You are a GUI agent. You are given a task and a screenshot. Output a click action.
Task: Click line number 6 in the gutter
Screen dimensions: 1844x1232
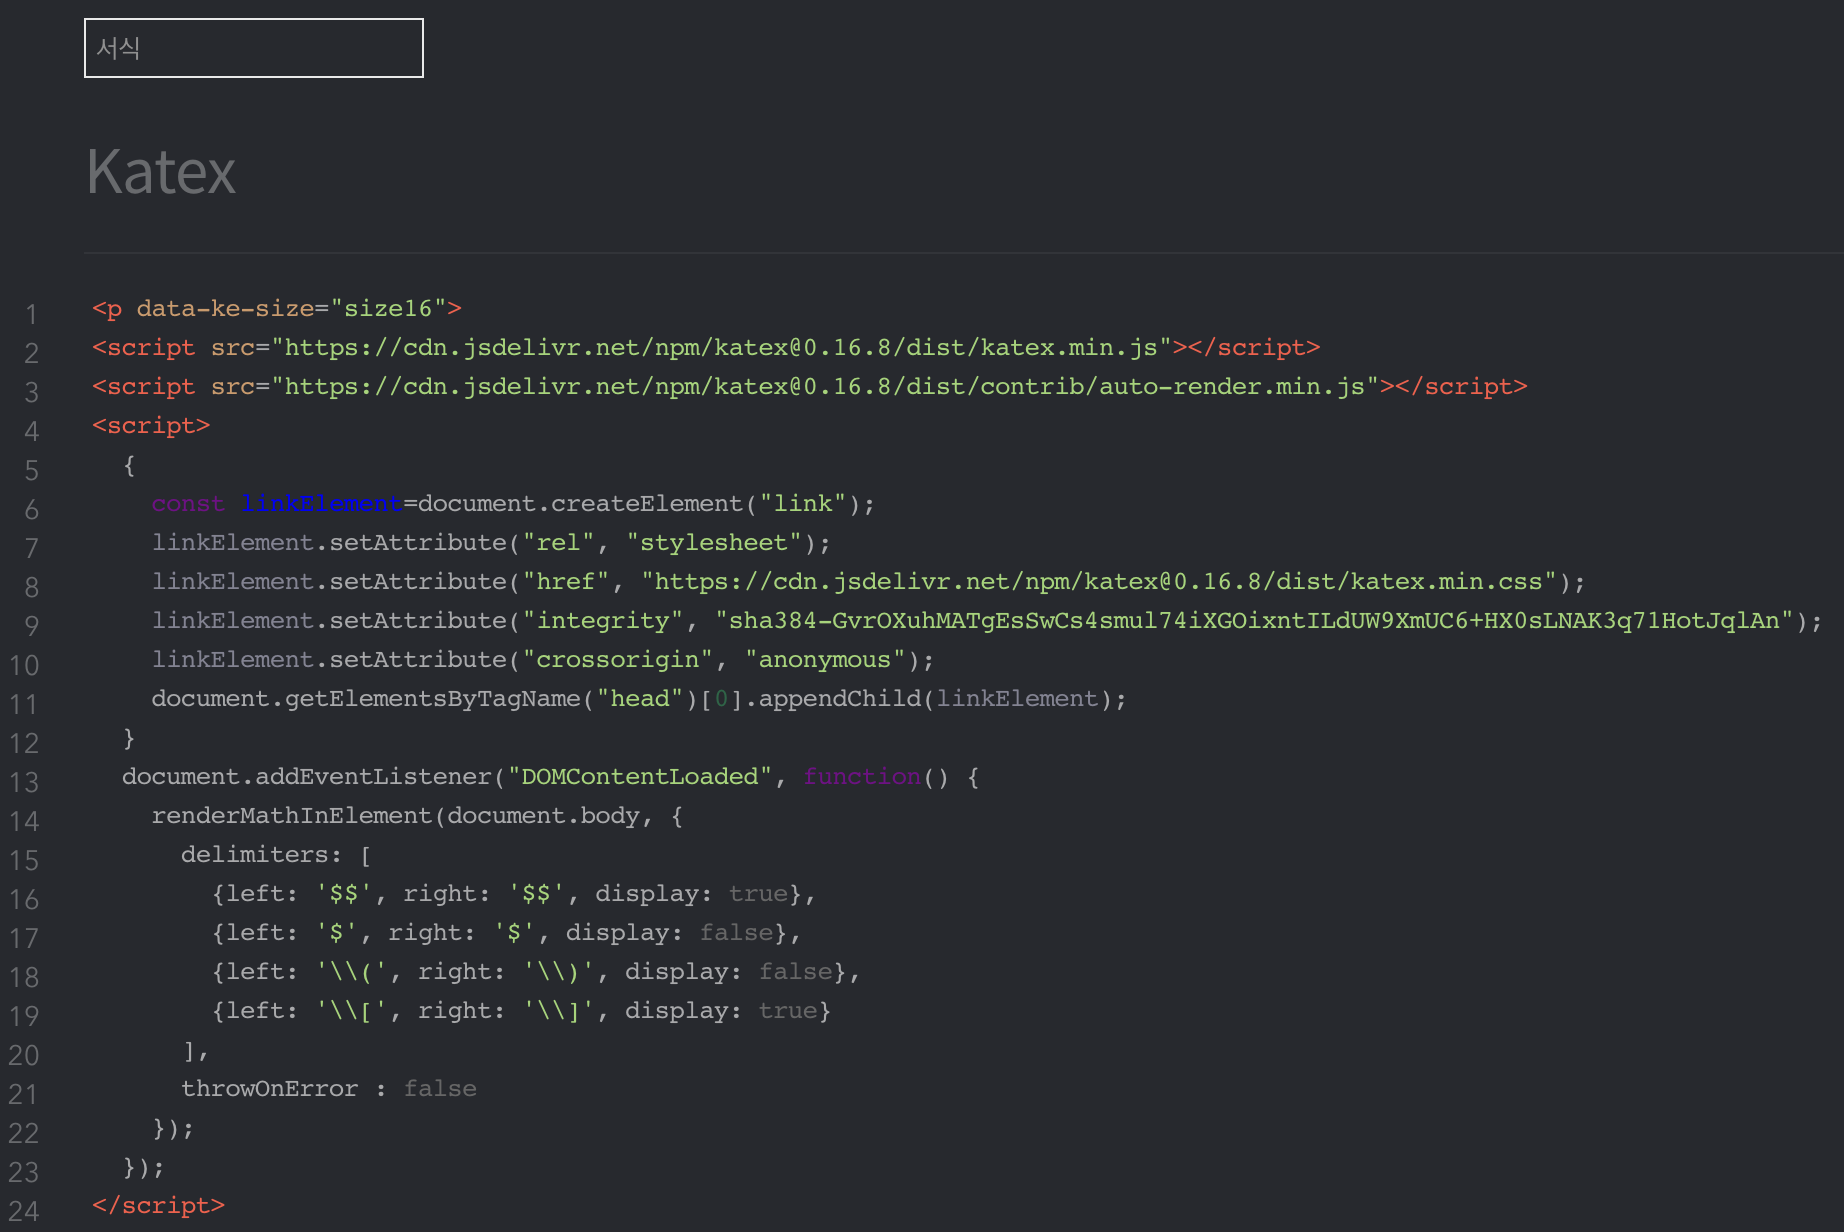[x=32, y=509]
